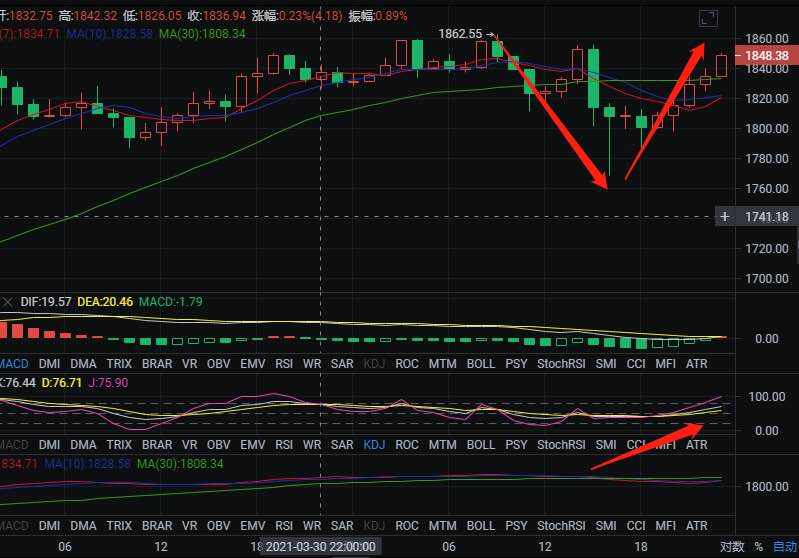The height and width of the screenshot is (558, 799).
Task: Open MTM in the MACD panel's tab row
Action: click(x=442, y=364)
